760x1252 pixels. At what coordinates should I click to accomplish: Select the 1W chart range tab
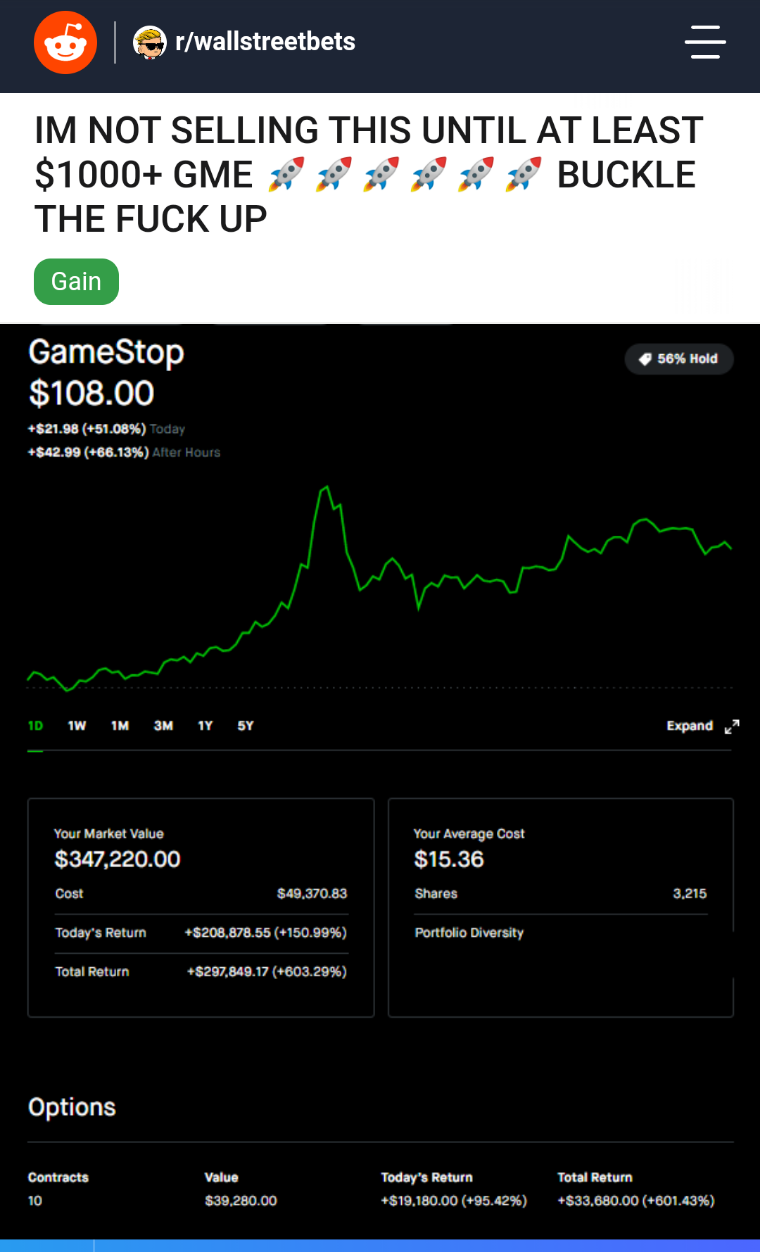pos(77,726)
